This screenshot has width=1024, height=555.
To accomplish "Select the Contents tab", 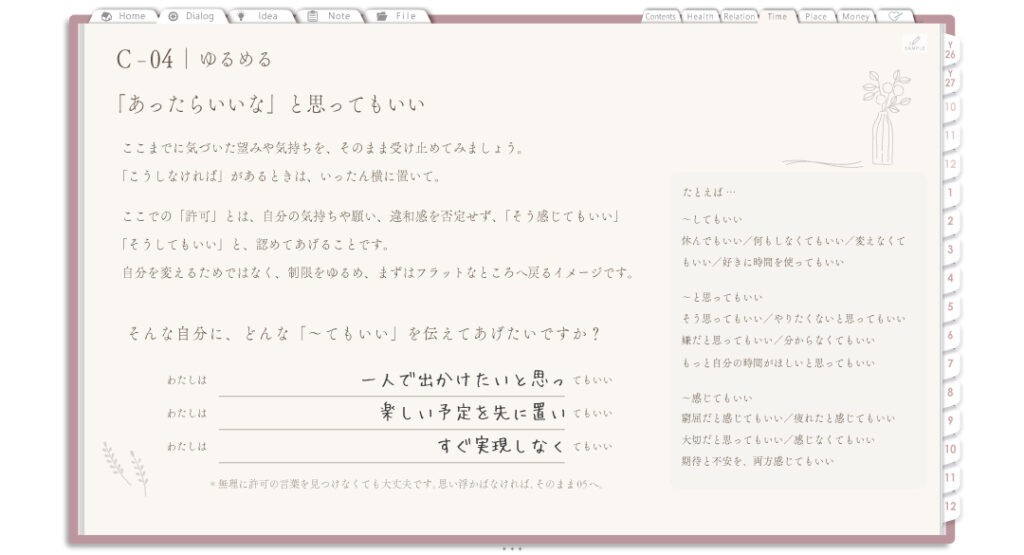I will [x=660, y=16].
